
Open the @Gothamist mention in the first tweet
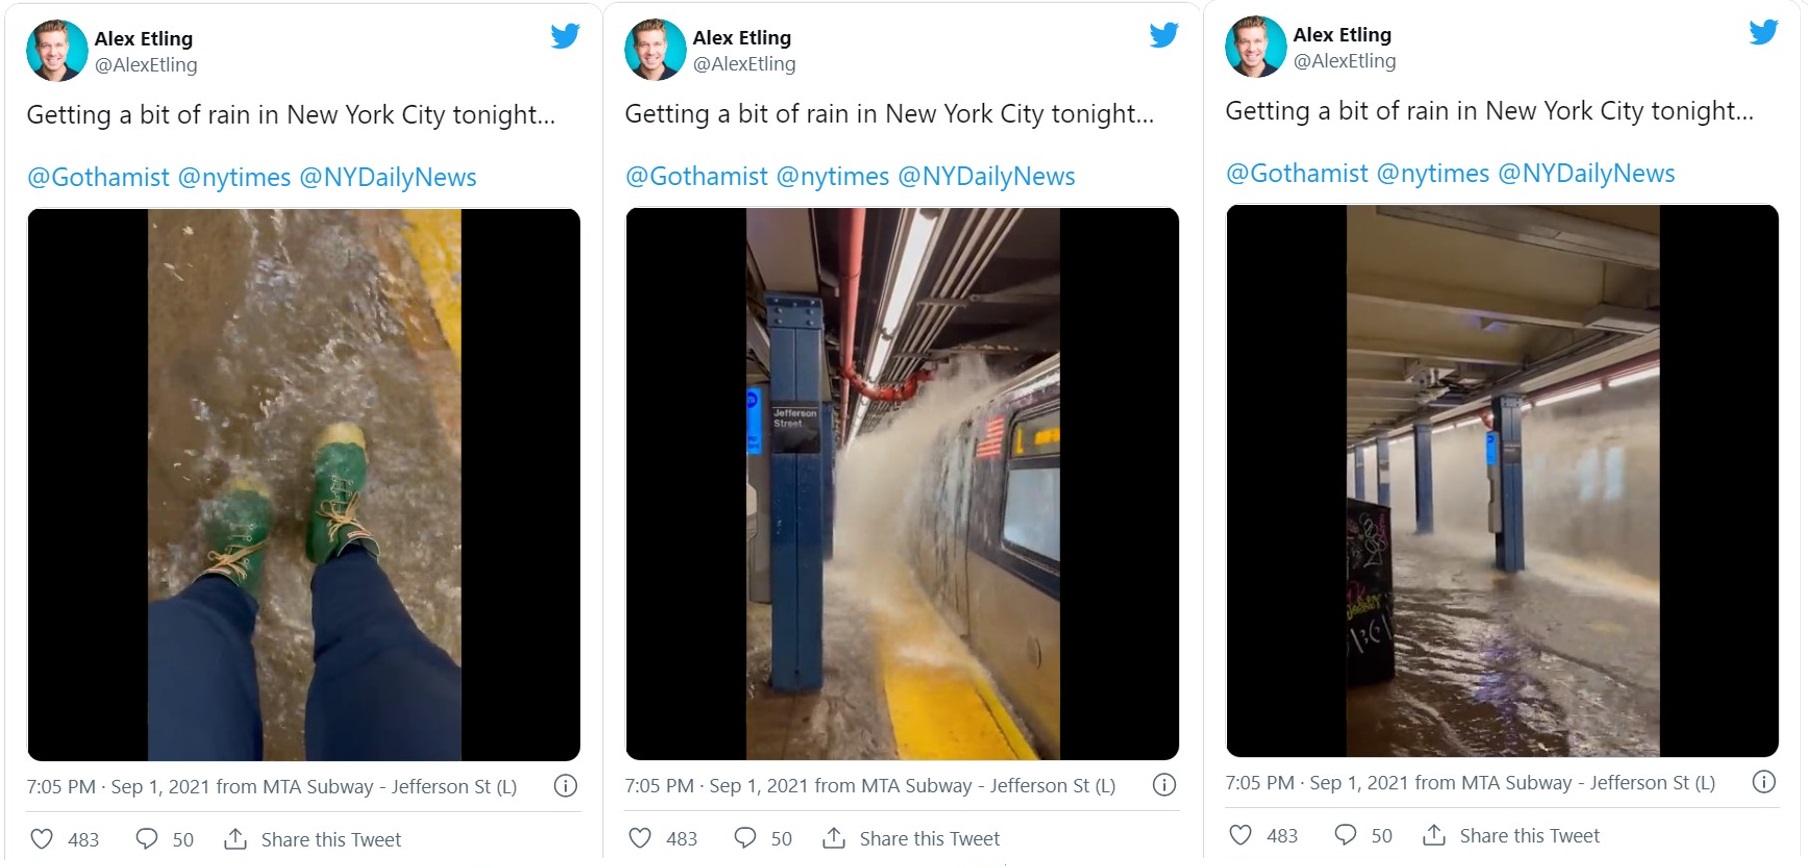pyautogui.click(x=98, y=178)
